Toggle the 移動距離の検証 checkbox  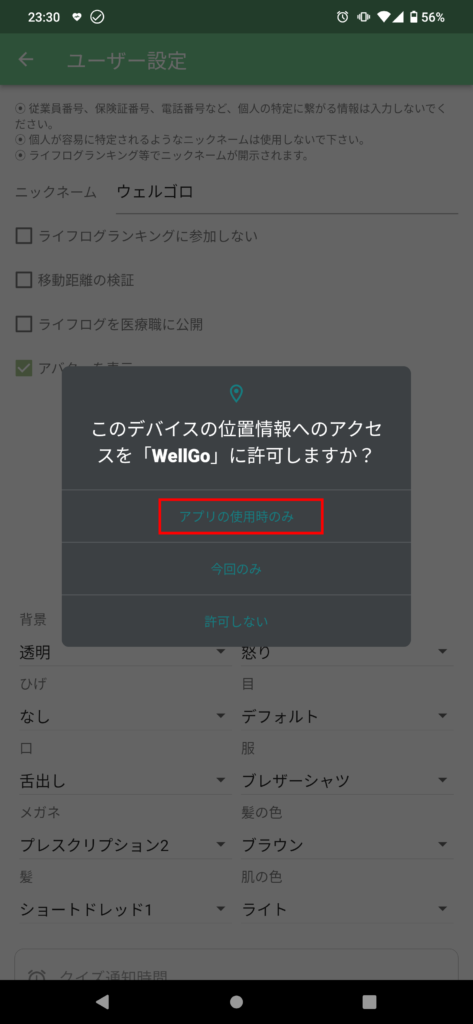(24, 280)
